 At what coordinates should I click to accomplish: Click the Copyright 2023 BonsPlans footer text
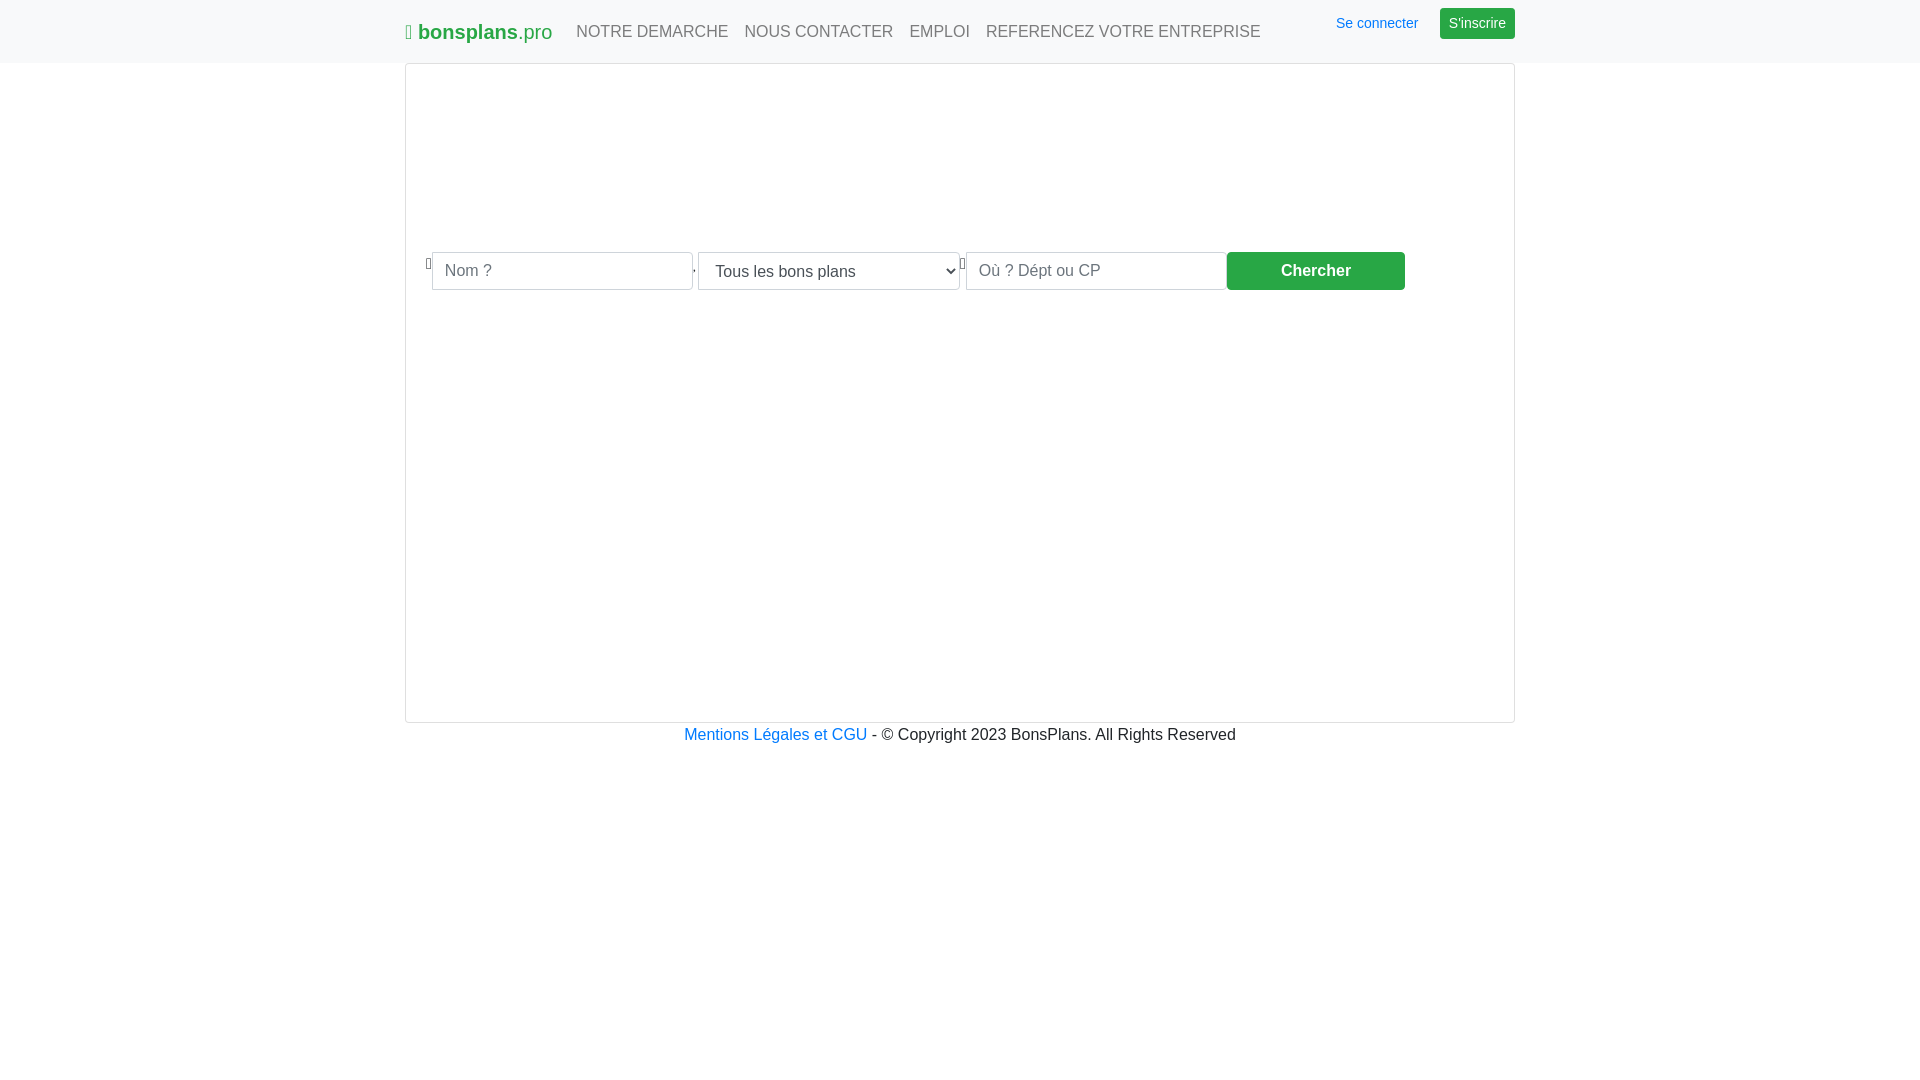tap(1058, 734)
